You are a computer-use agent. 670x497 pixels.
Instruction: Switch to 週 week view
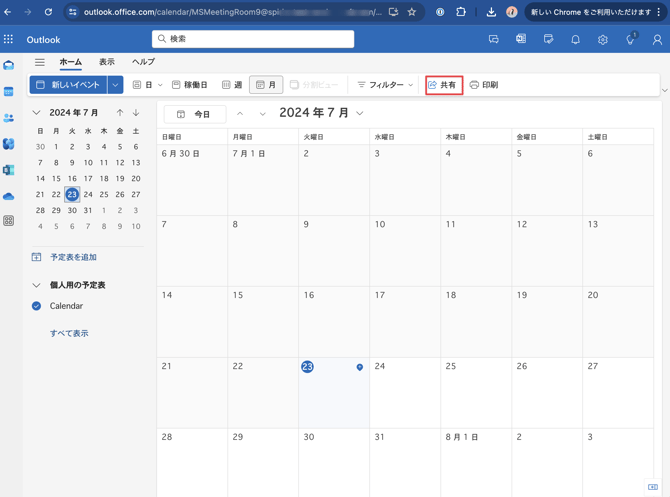pos(232,85)
